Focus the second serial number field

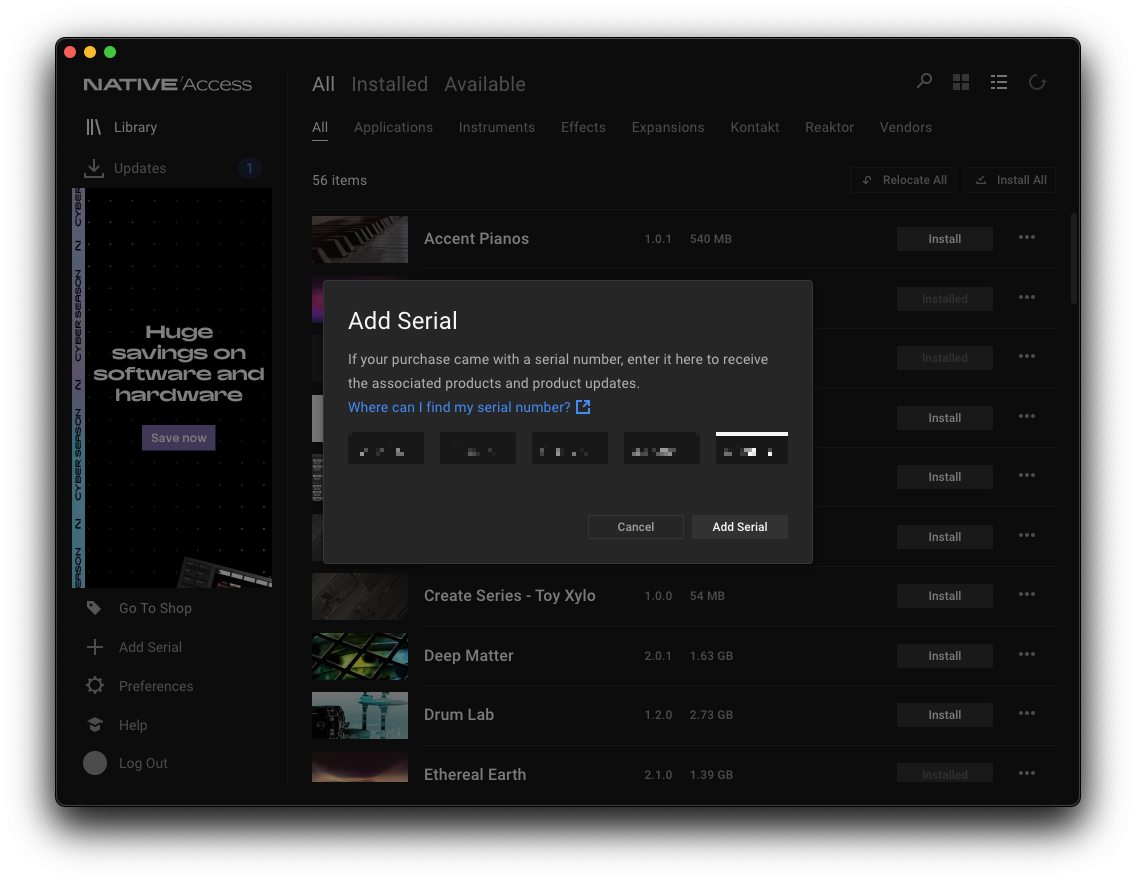tap(477, 448)
